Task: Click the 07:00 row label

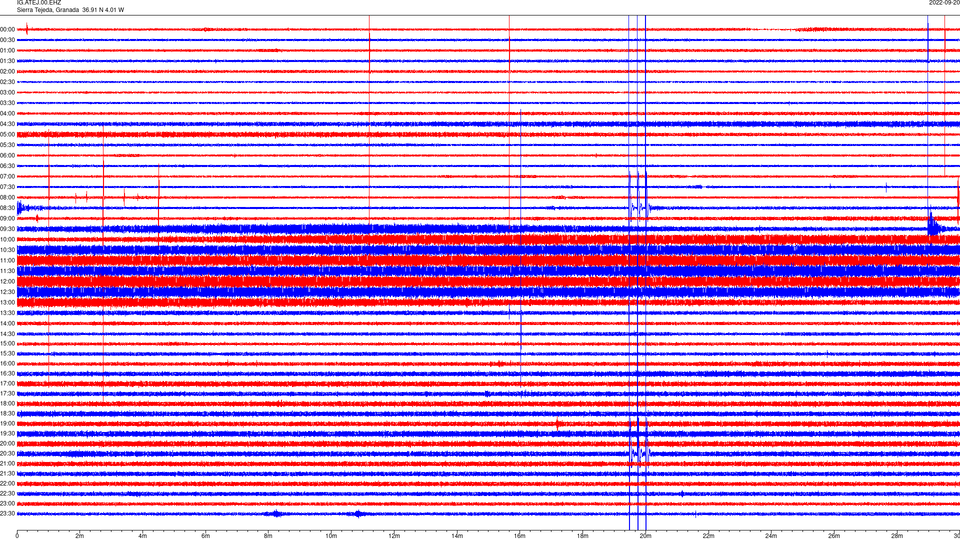Action: (7, 176)
